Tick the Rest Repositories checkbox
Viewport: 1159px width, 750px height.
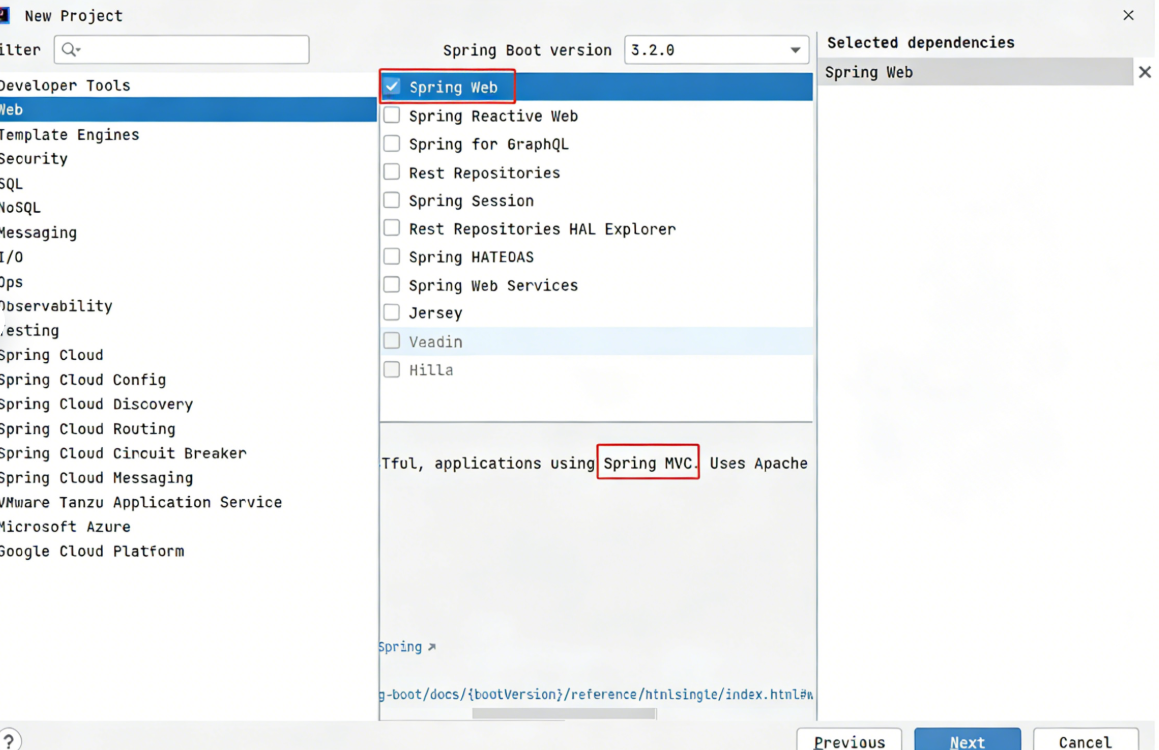[x=392, y=171]
